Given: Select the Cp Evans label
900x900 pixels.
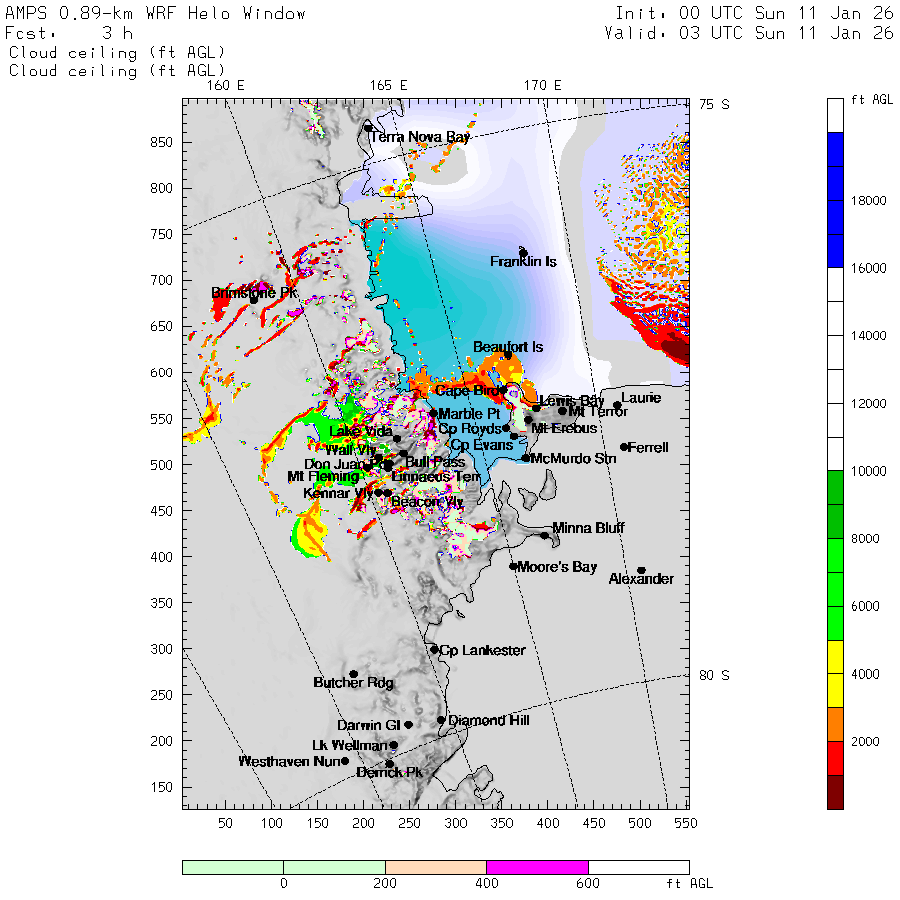Looking at the screenshot, I should [482, 445].
